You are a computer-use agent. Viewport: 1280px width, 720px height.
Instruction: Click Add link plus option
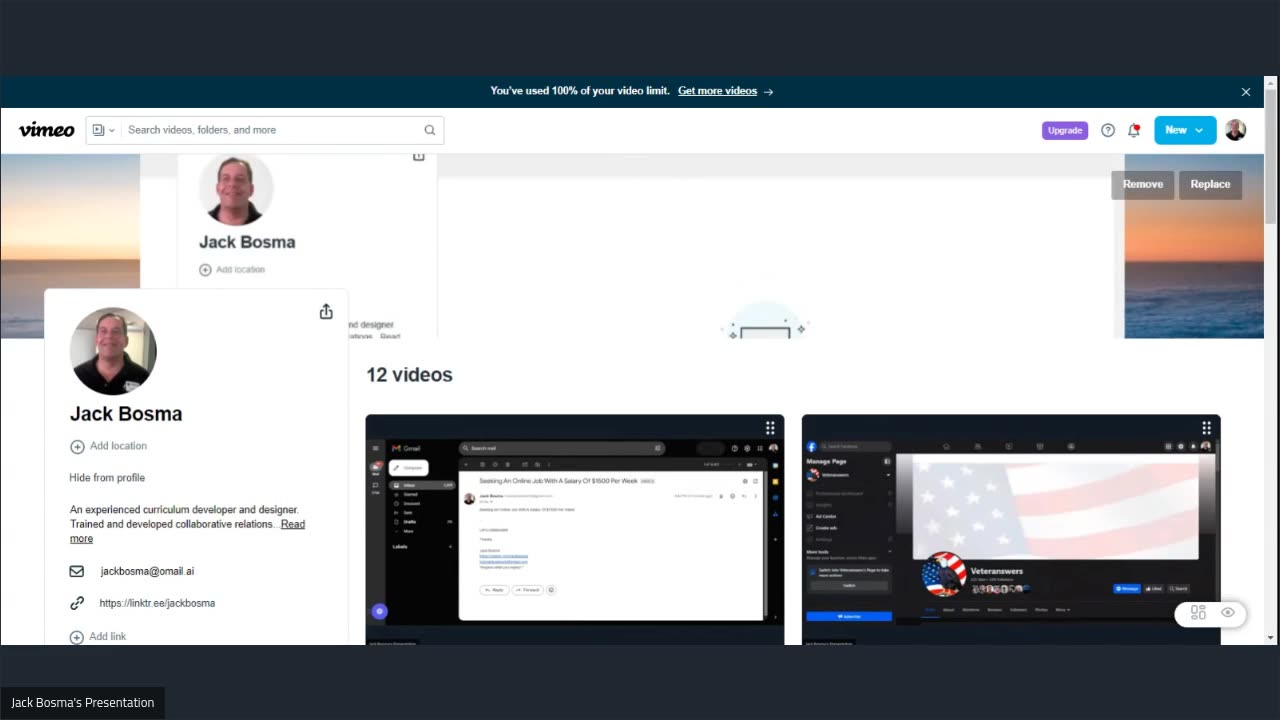pos(98,637)
